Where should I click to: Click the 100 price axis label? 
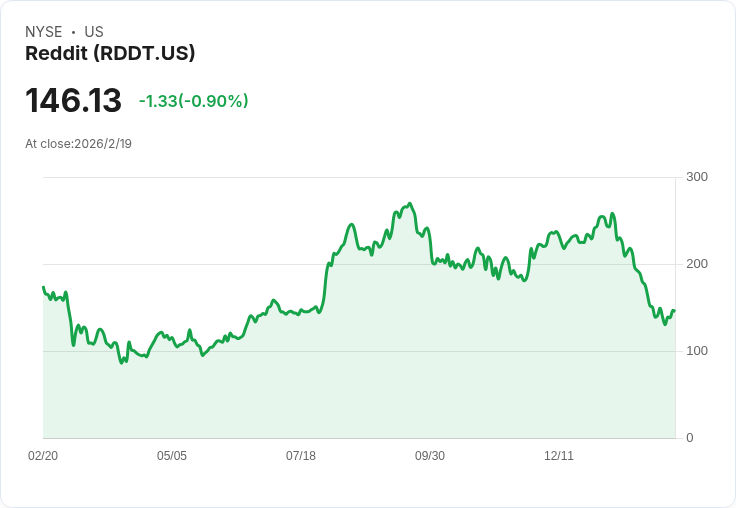click(x=697, y=351)
